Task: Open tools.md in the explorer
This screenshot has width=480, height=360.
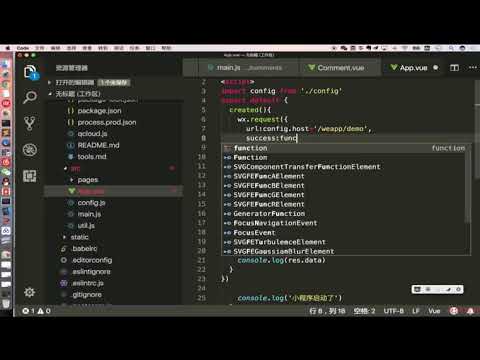Action: pyautogui.click(x=92, y=157)
